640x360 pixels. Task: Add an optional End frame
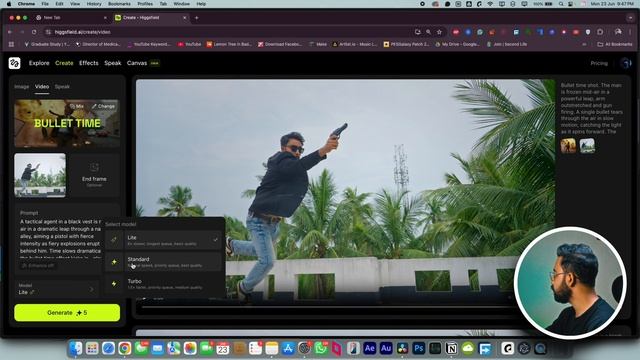[x=94, y=175]
